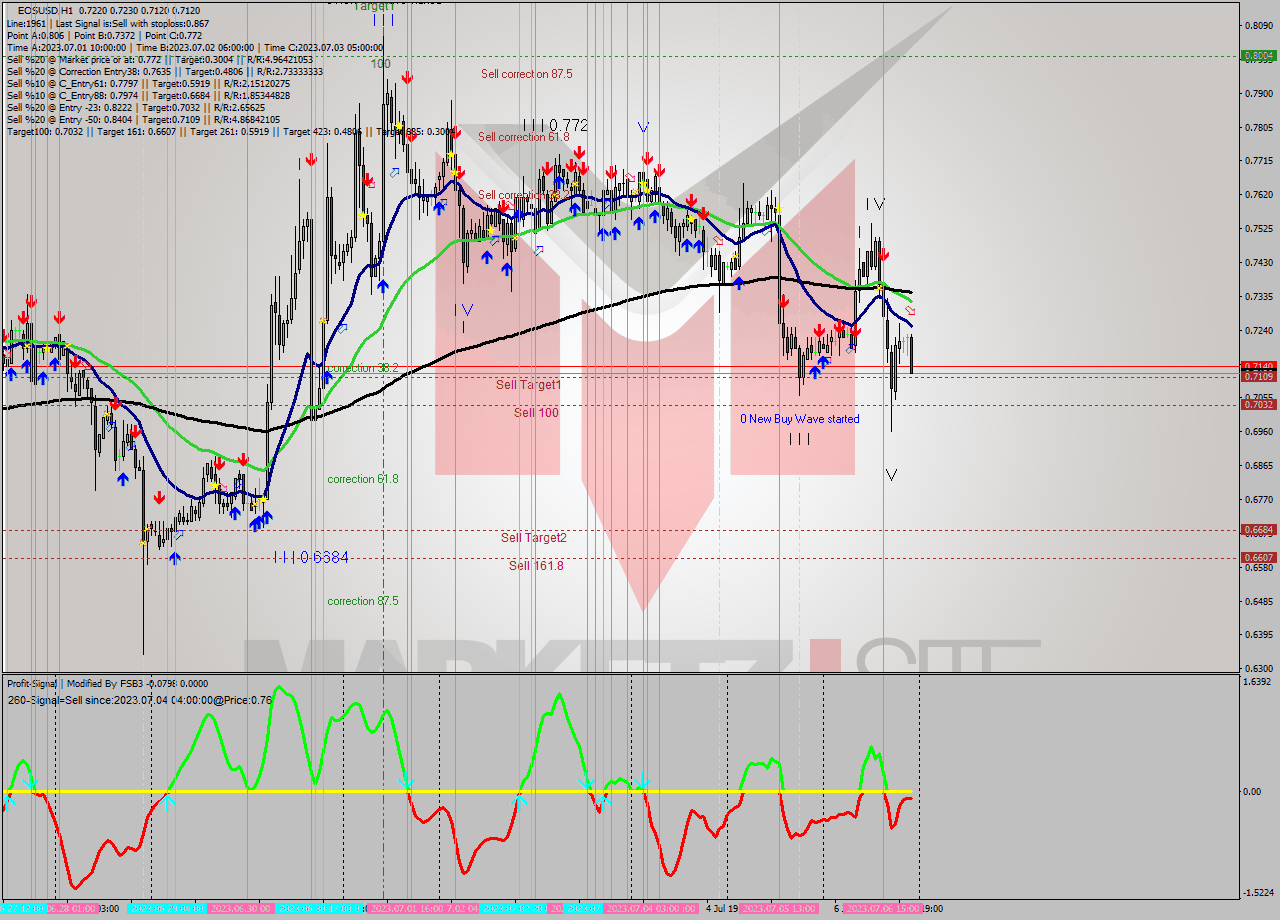The height and width of the screenshot is (920, 1280).
Task: Click the 0.6607 price level tag
Action: coord(1258,558)
